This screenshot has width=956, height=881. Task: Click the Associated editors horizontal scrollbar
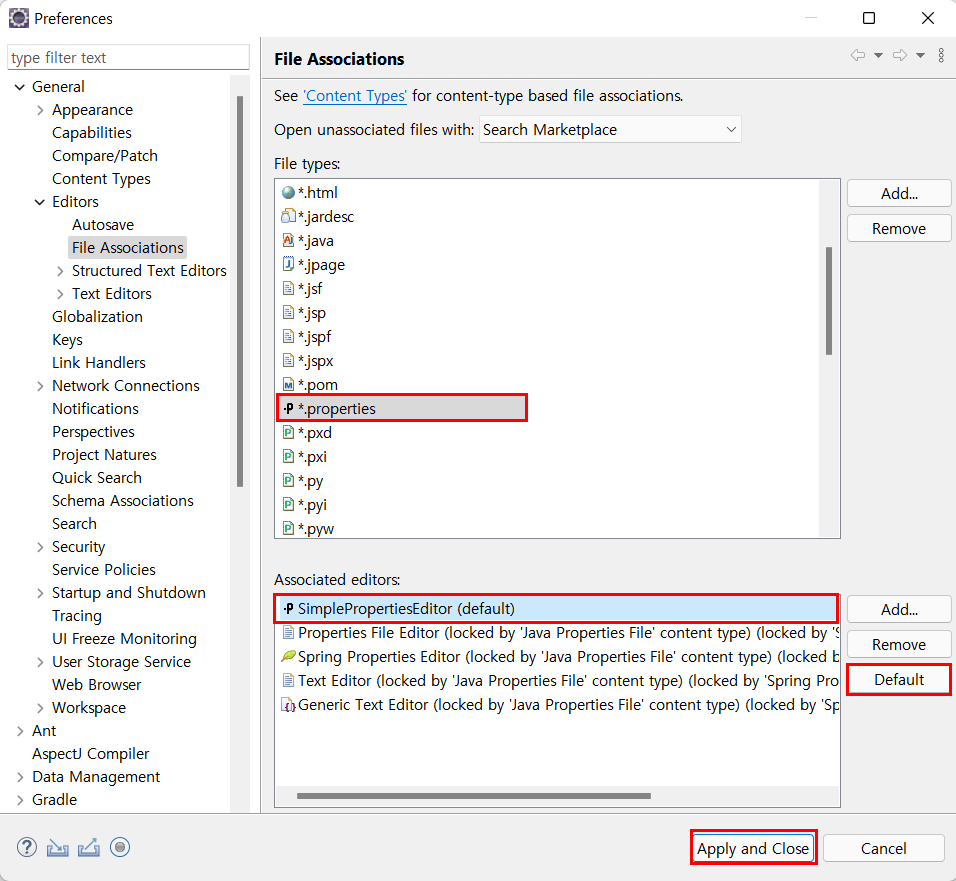(474, 796)
